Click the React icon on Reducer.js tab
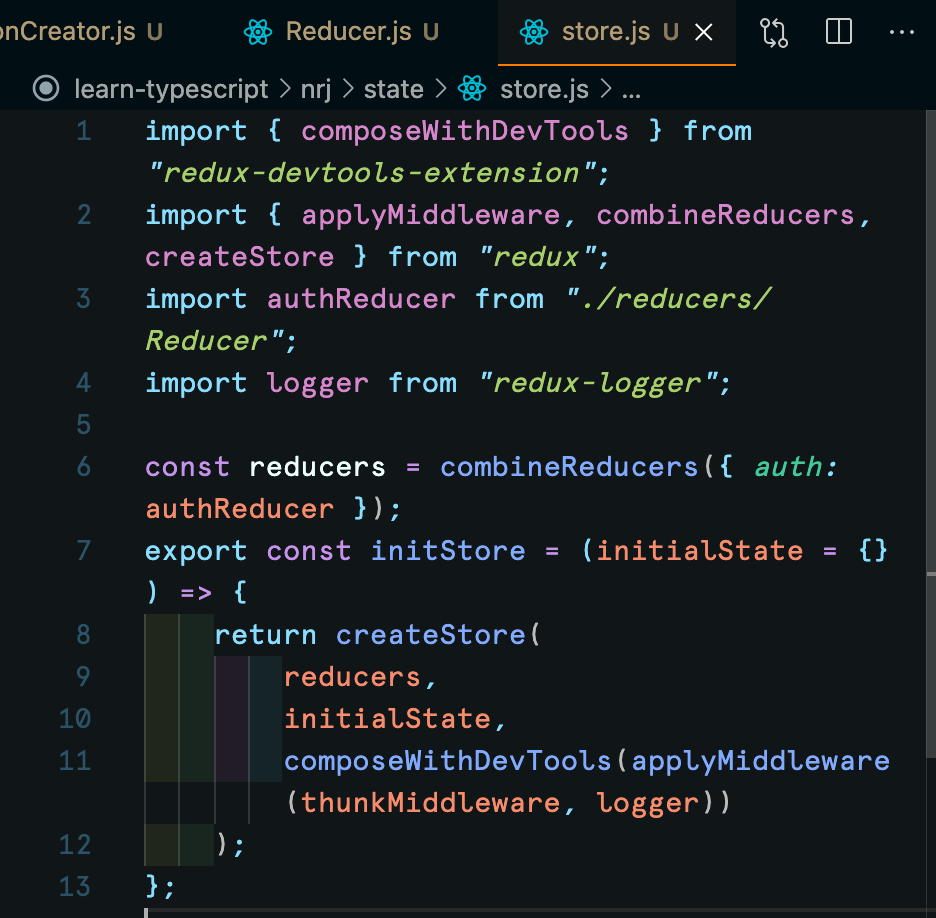 (258, 32)
